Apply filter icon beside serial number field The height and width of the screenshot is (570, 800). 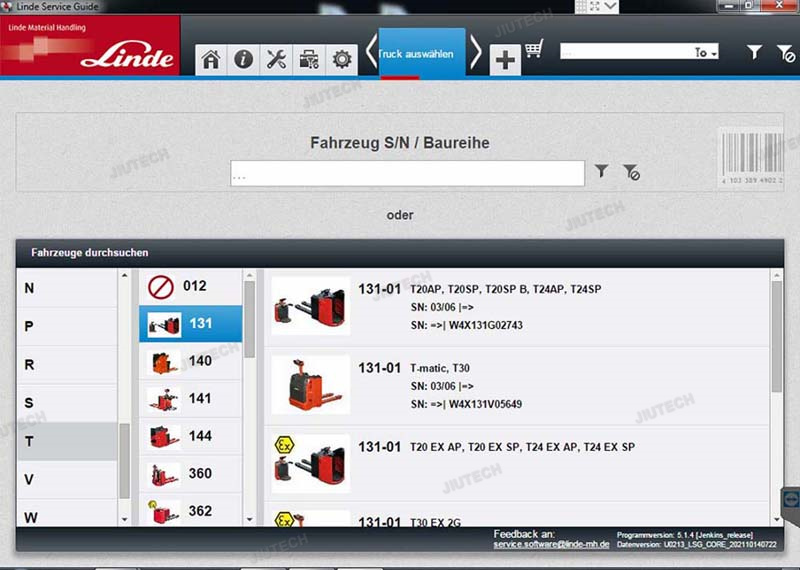(x=601, y=172)
